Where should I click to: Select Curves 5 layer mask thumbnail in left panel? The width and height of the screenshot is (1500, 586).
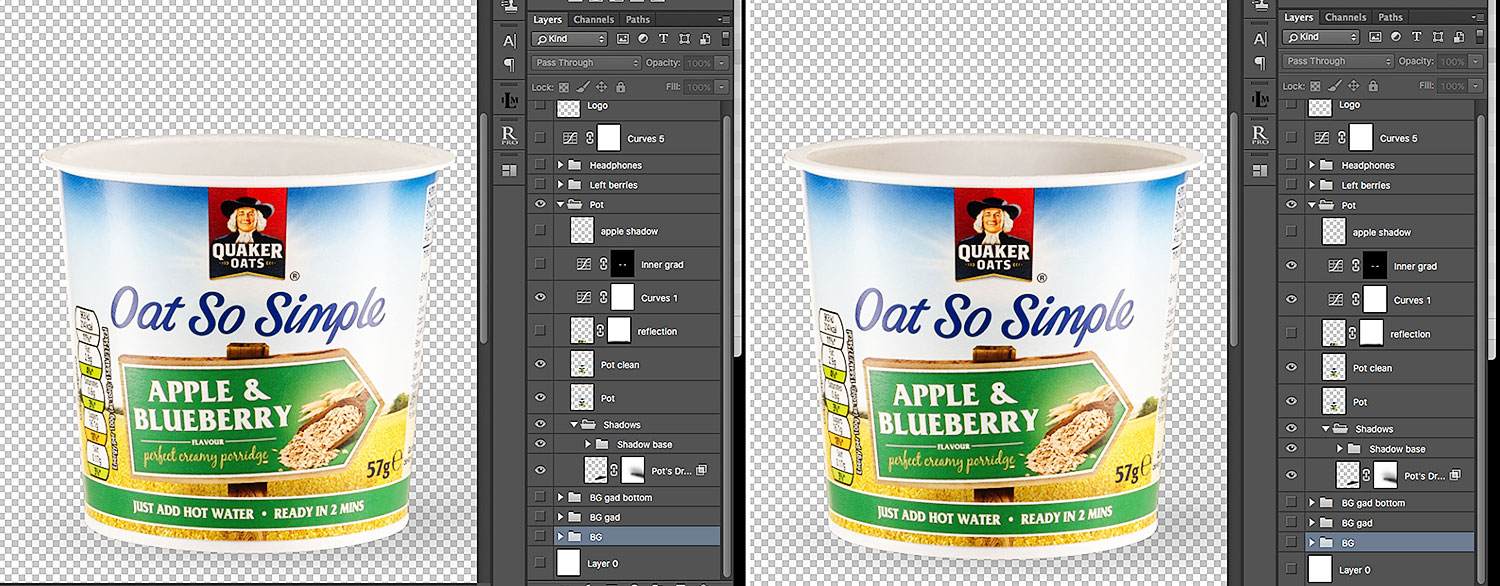pos(609,138)
